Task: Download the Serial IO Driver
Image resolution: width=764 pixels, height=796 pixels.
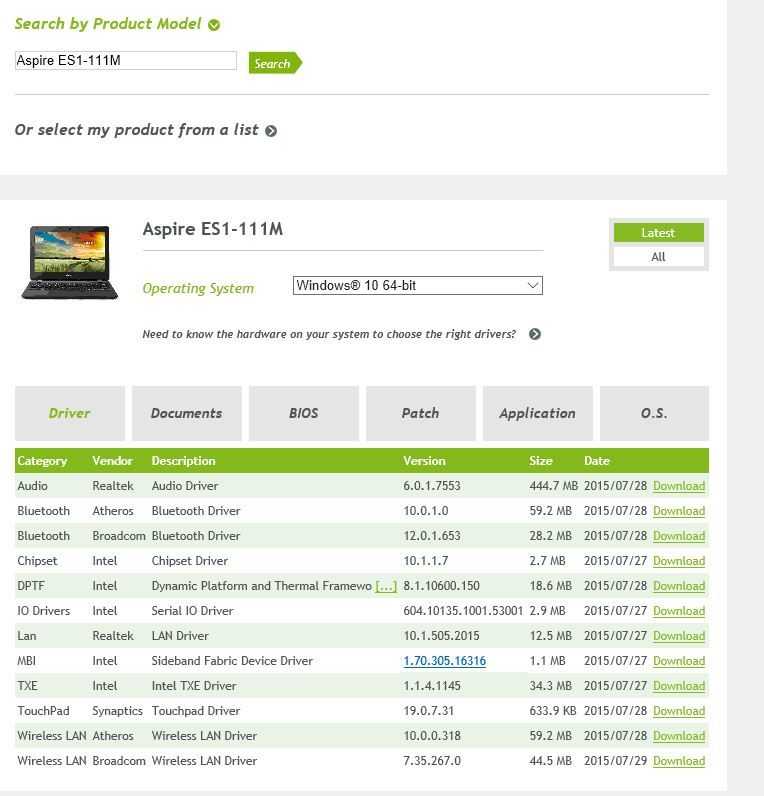Action: (x=679, y=611)
